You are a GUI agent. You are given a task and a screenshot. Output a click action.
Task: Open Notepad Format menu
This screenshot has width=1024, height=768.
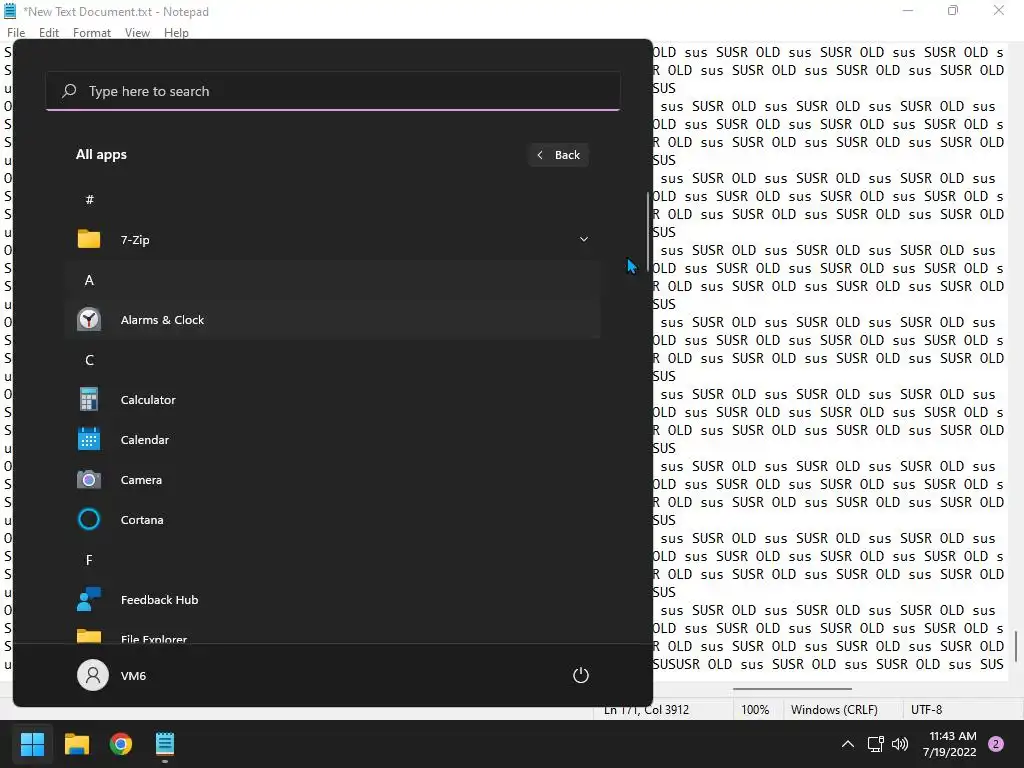pyautogui.click(x=91, y=33)
